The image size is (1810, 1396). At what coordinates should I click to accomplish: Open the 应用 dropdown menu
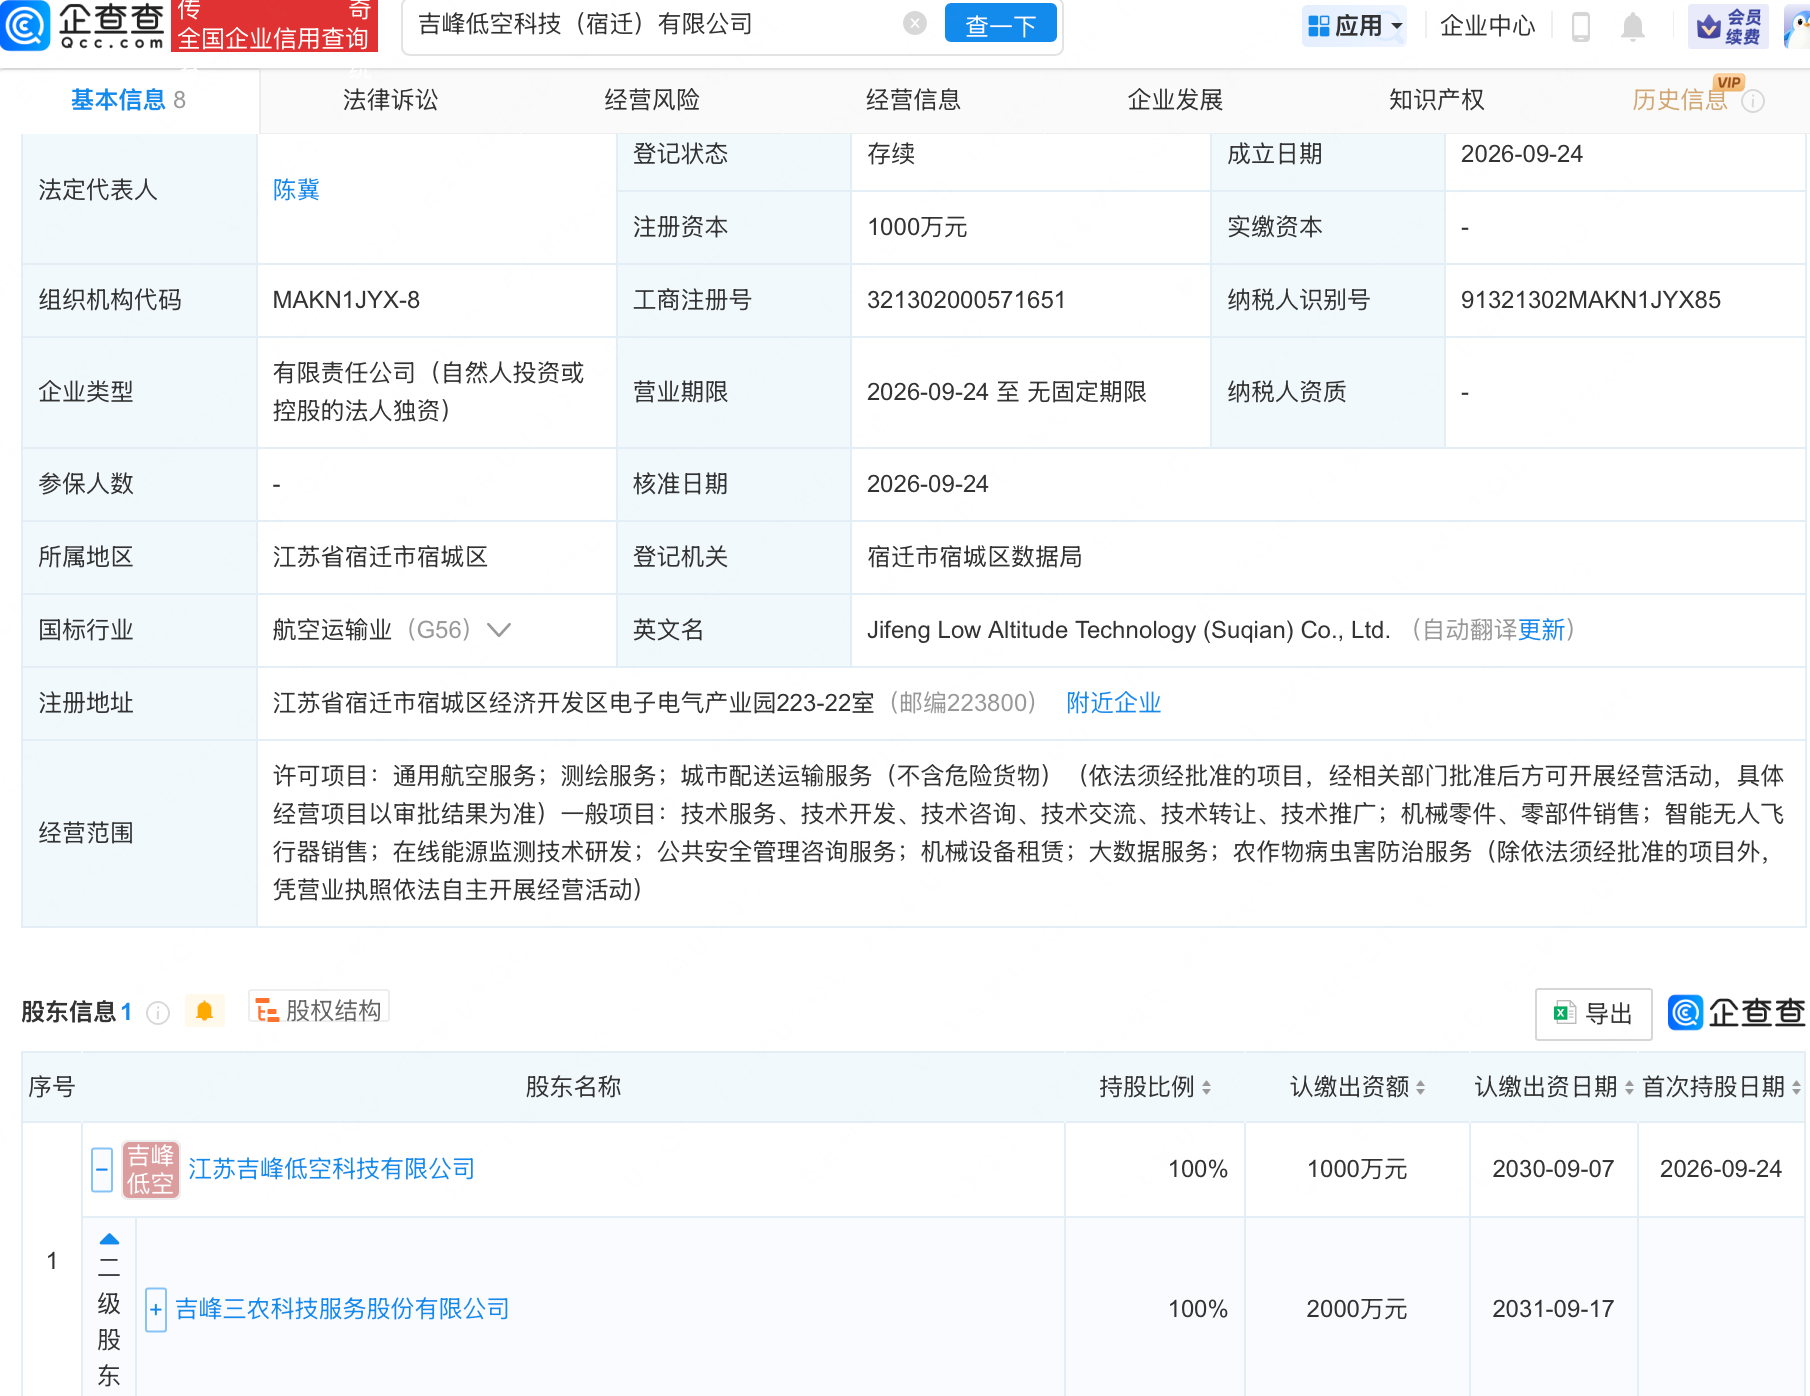pos(1355,26)
